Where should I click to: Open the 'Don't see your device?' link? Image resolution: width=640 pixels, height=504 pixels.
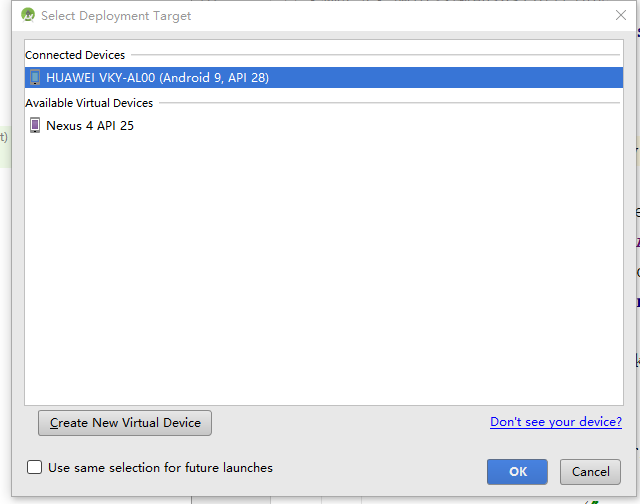tap(556, 422)
